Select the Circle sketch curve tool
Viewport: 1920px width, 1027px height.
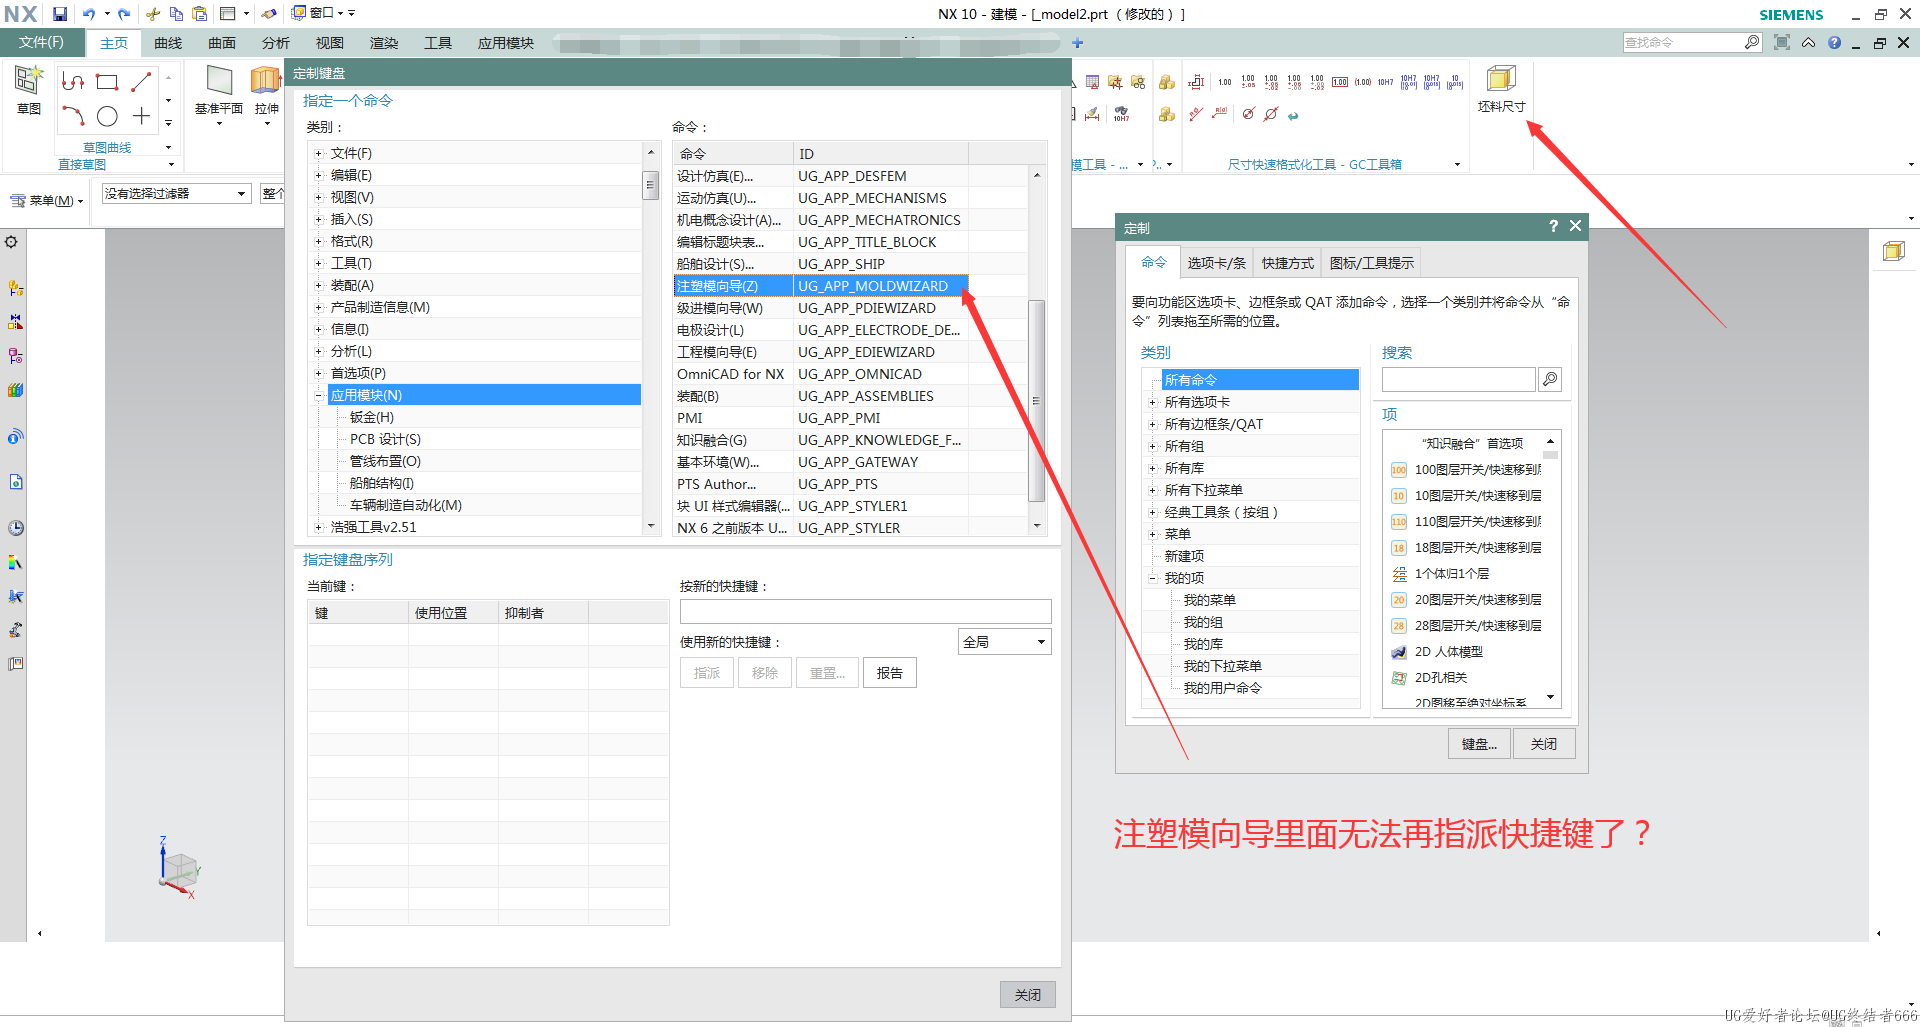(107, 117)
